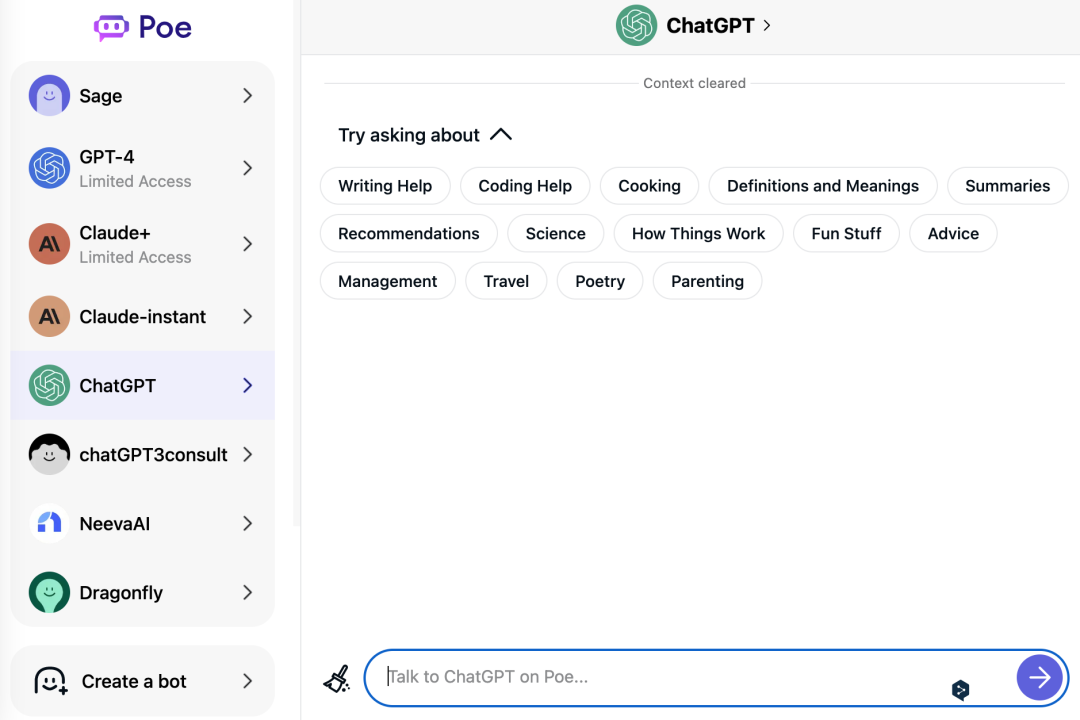The height and width of the screenshot is (720, 1080).
Task: Select Dragonfly in the bot list
Action: (x=143, y=592)
